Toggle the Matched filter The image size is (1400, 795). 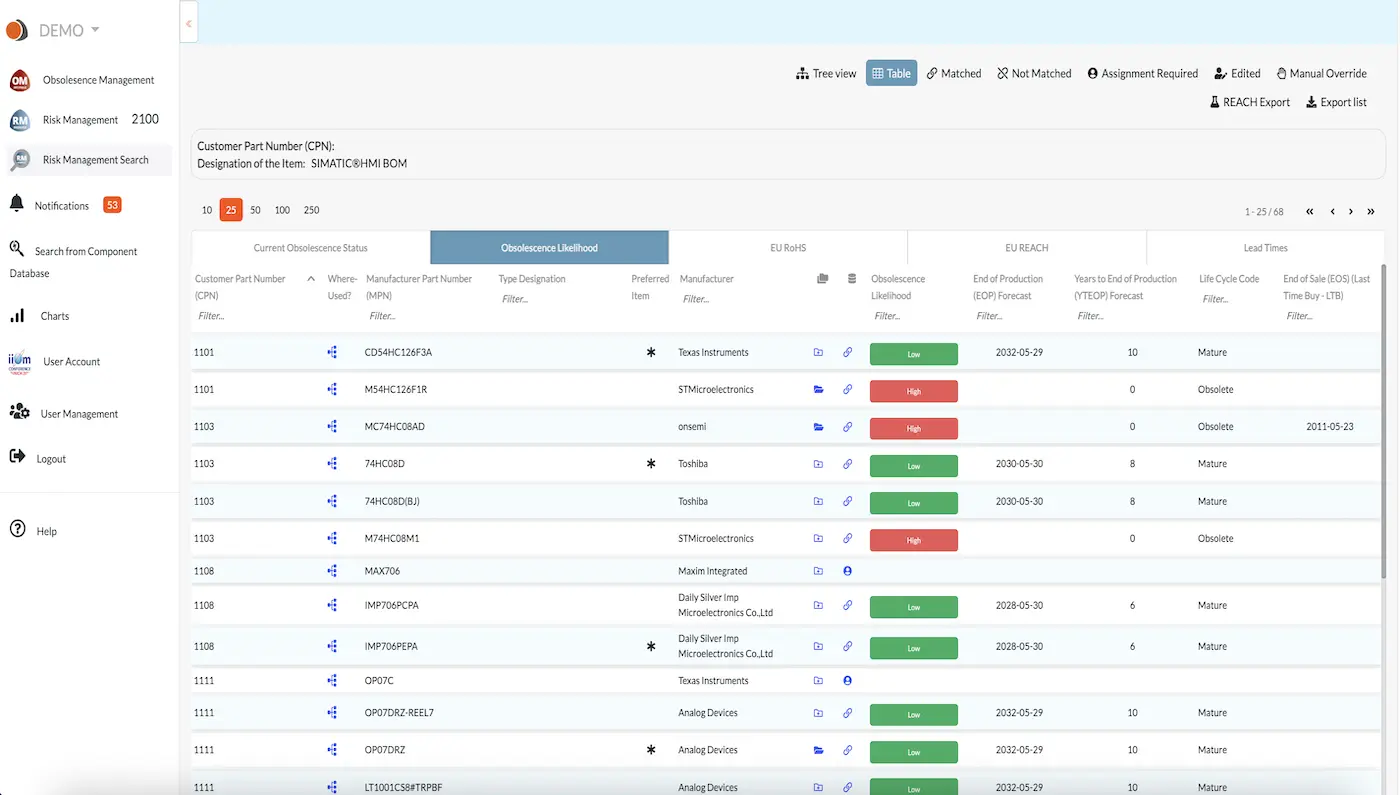(x=953, y=73)
